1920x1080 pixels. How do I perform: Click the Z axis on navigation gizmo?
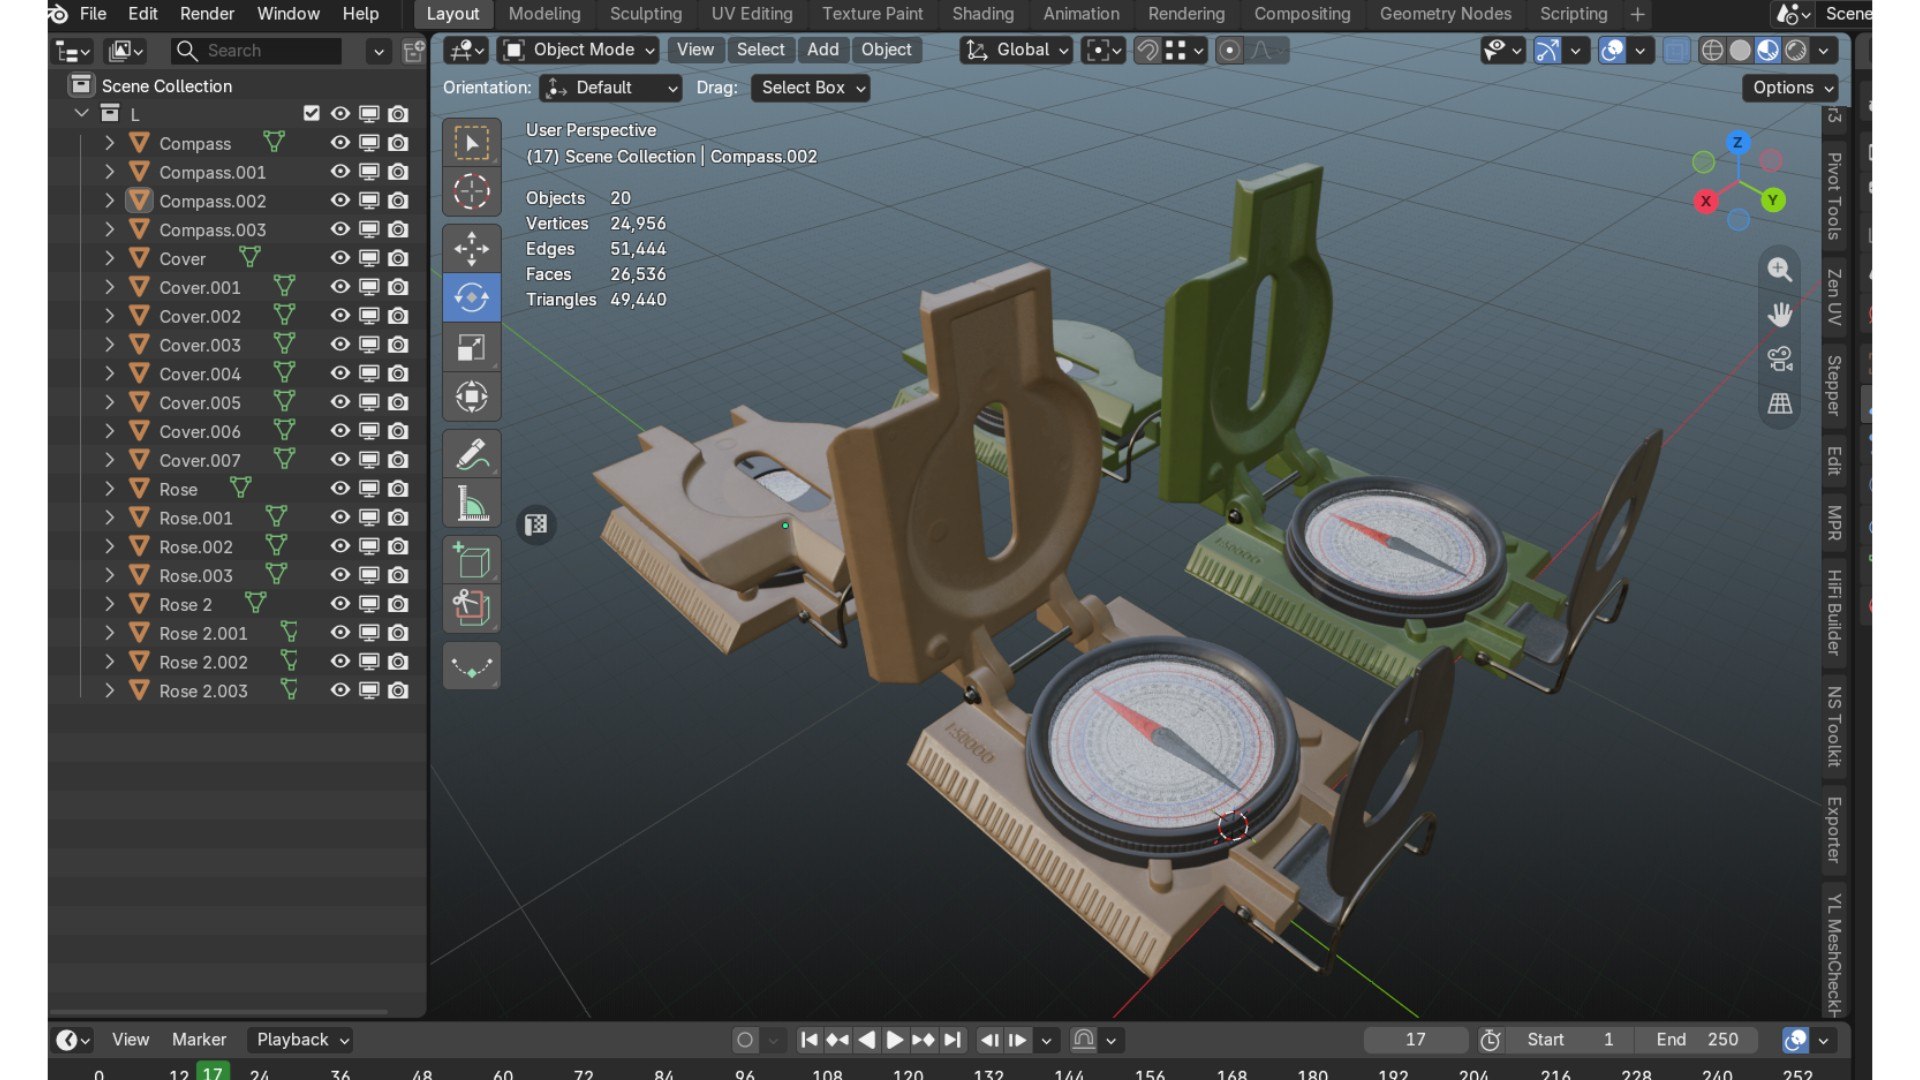tap(1737, 142)
